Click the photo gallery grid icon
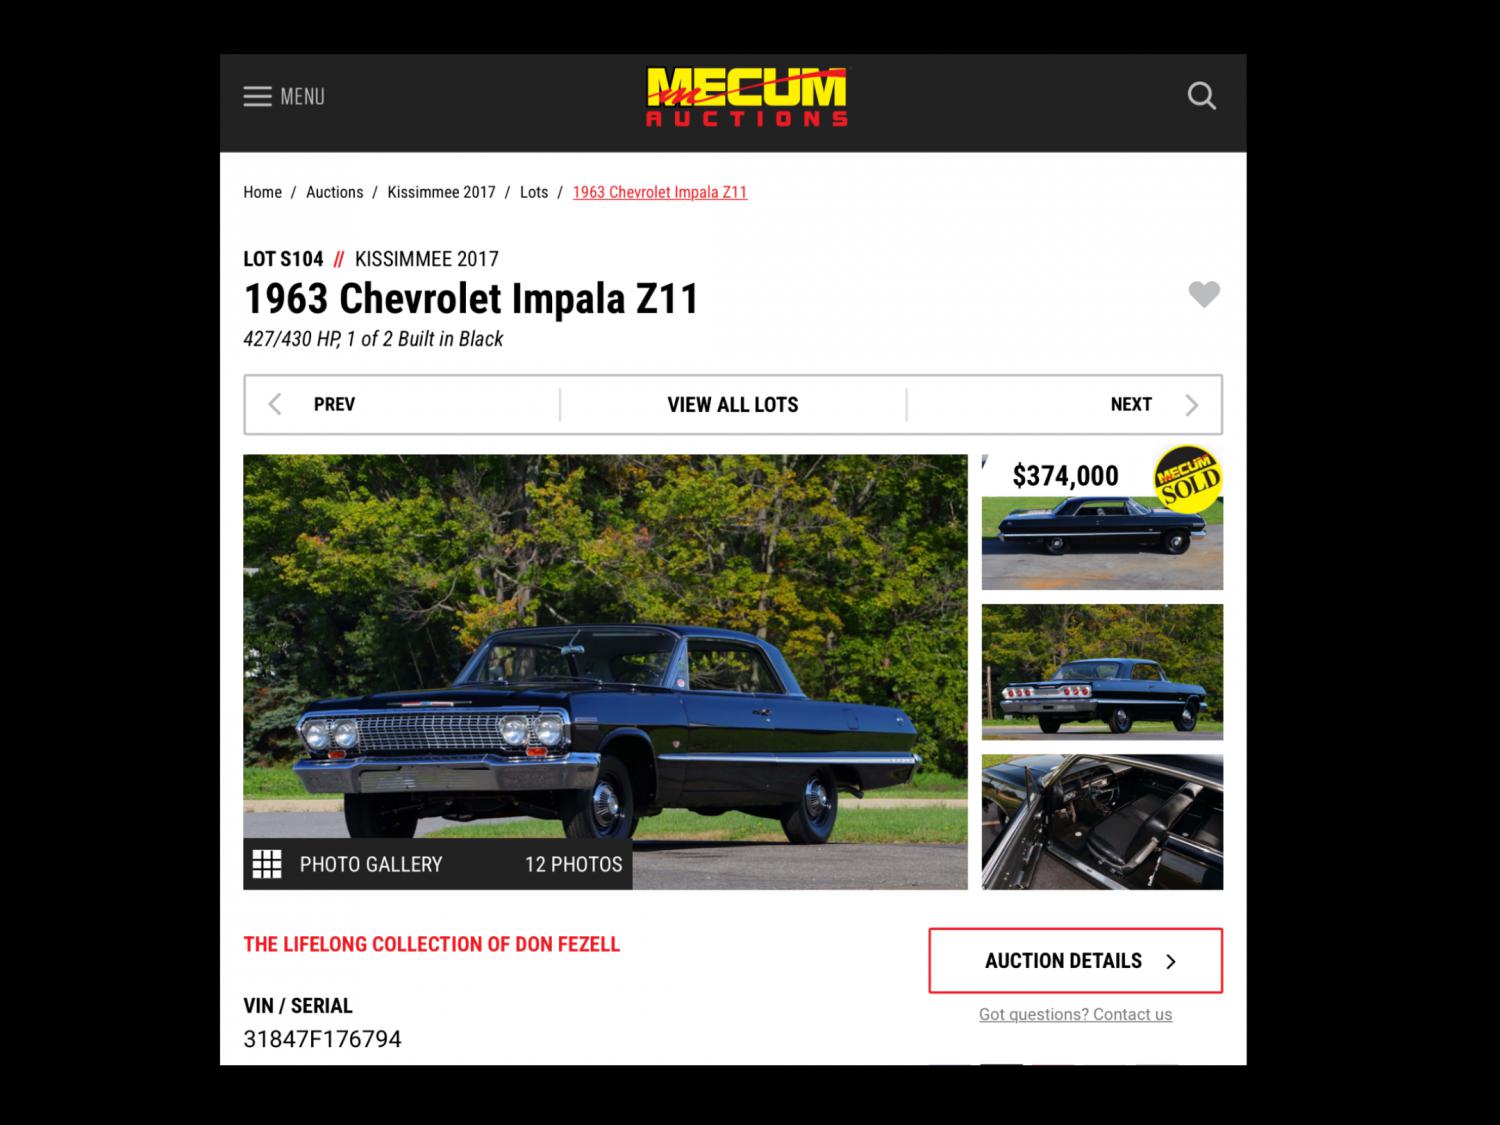 pos(267,864)
